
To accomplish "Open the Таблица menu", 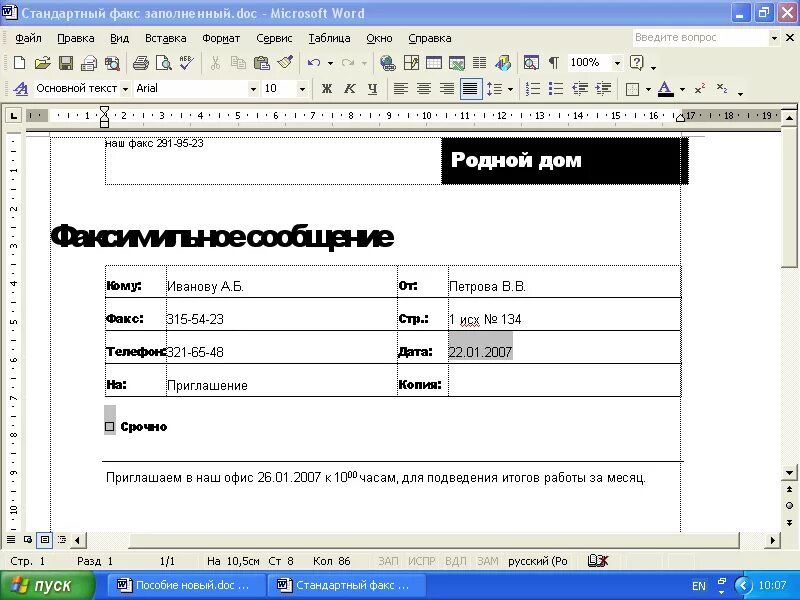I will point(329,38).
